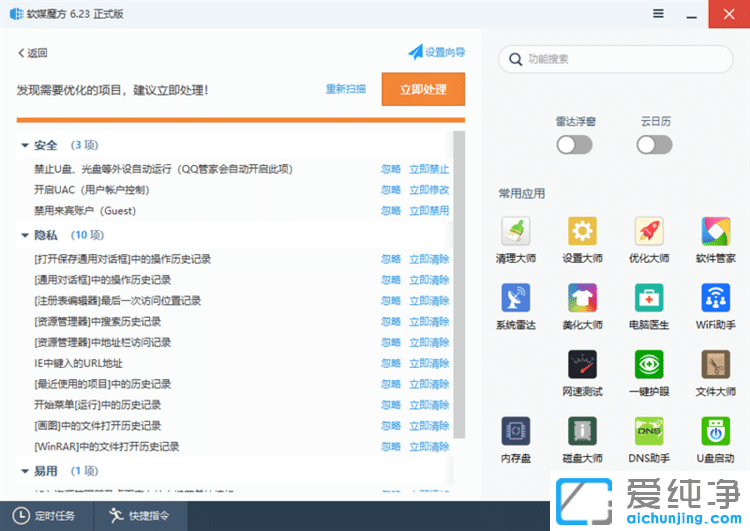The image size is (750, 531).
Task: Launch 系统雷达 satellite dish icon
Action: pos(516,298)
